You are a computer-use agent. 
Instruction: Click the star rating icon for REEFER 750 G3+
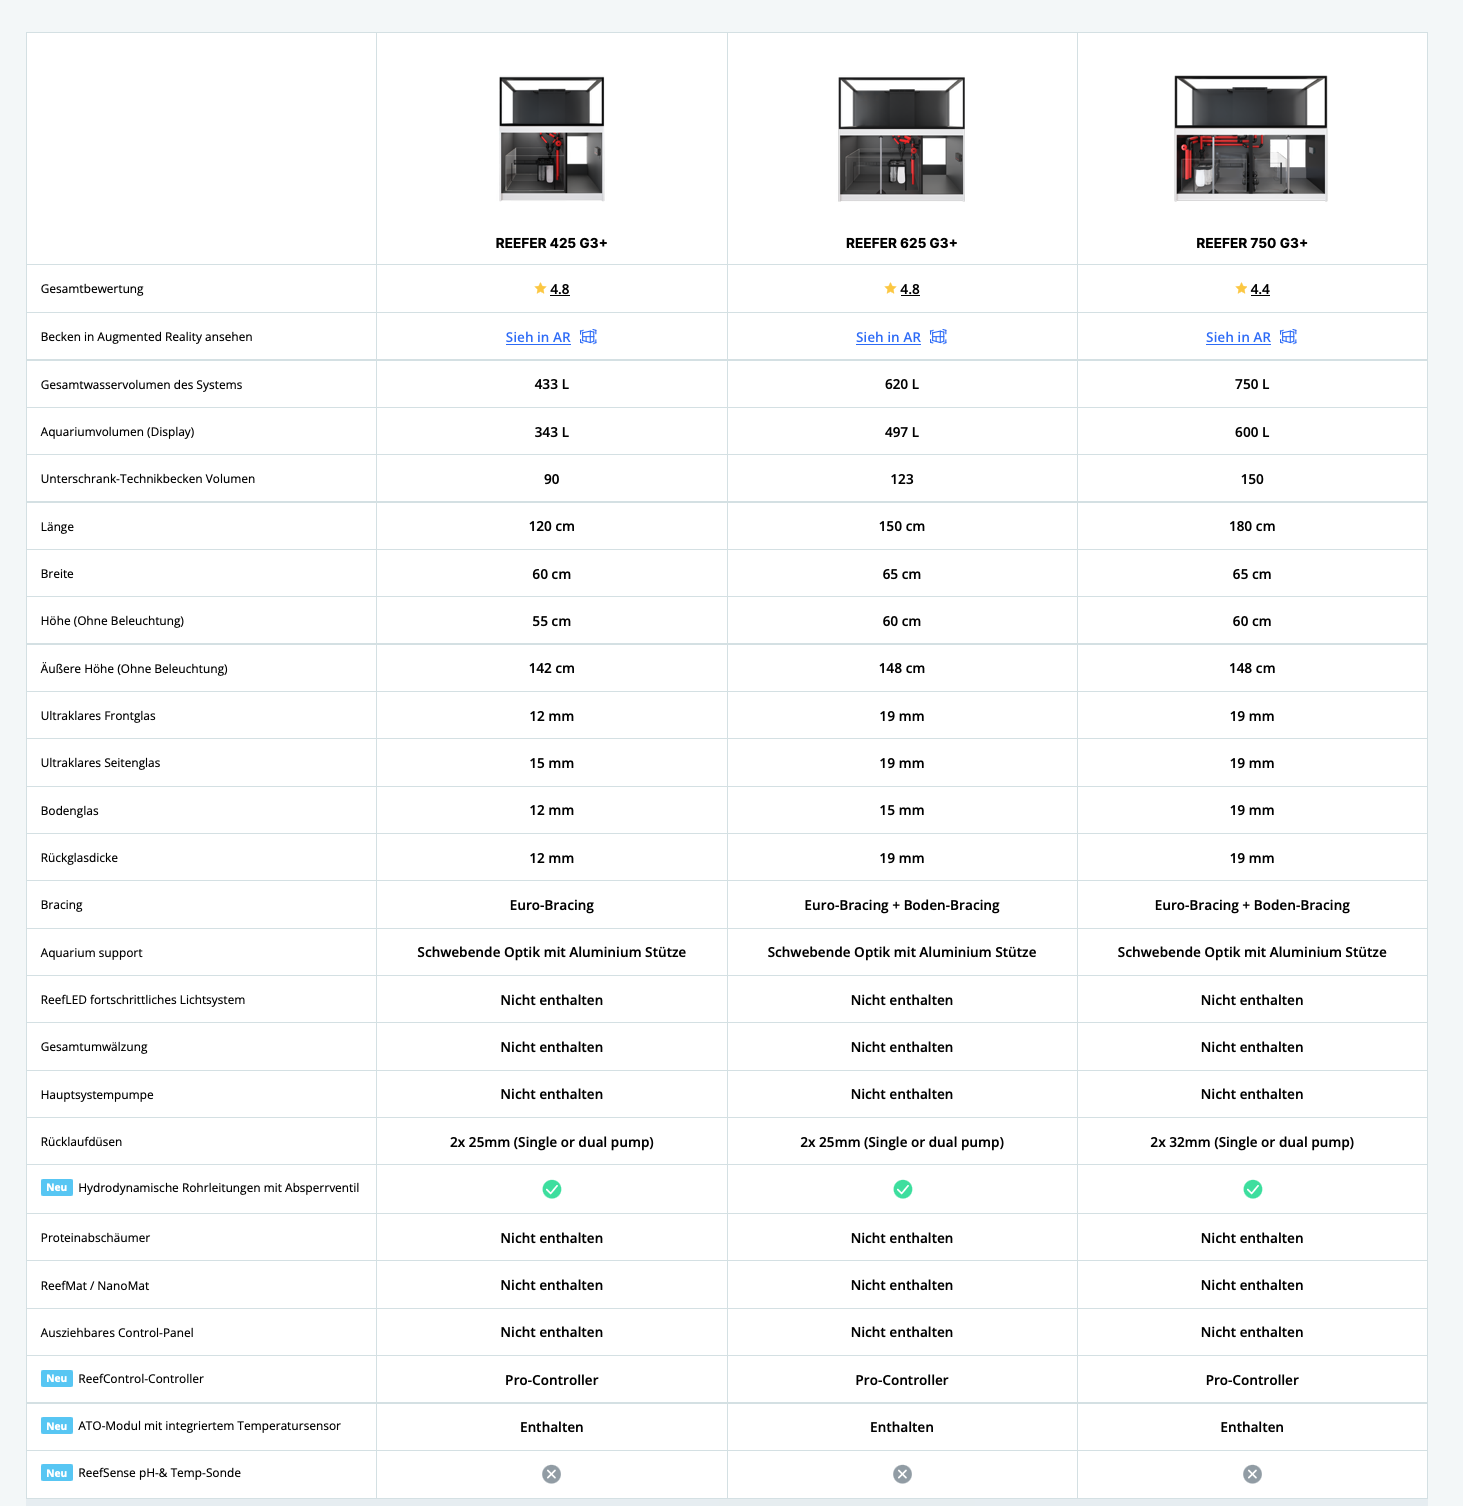point(1241,288)
